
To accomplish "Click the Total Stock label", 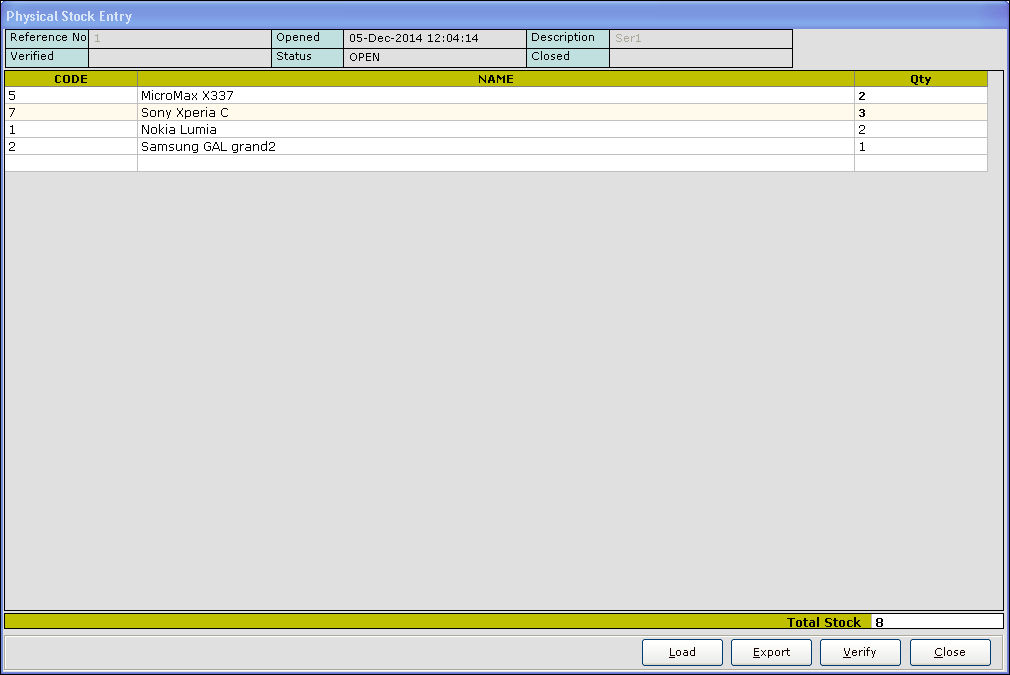I will coord(823,622).
